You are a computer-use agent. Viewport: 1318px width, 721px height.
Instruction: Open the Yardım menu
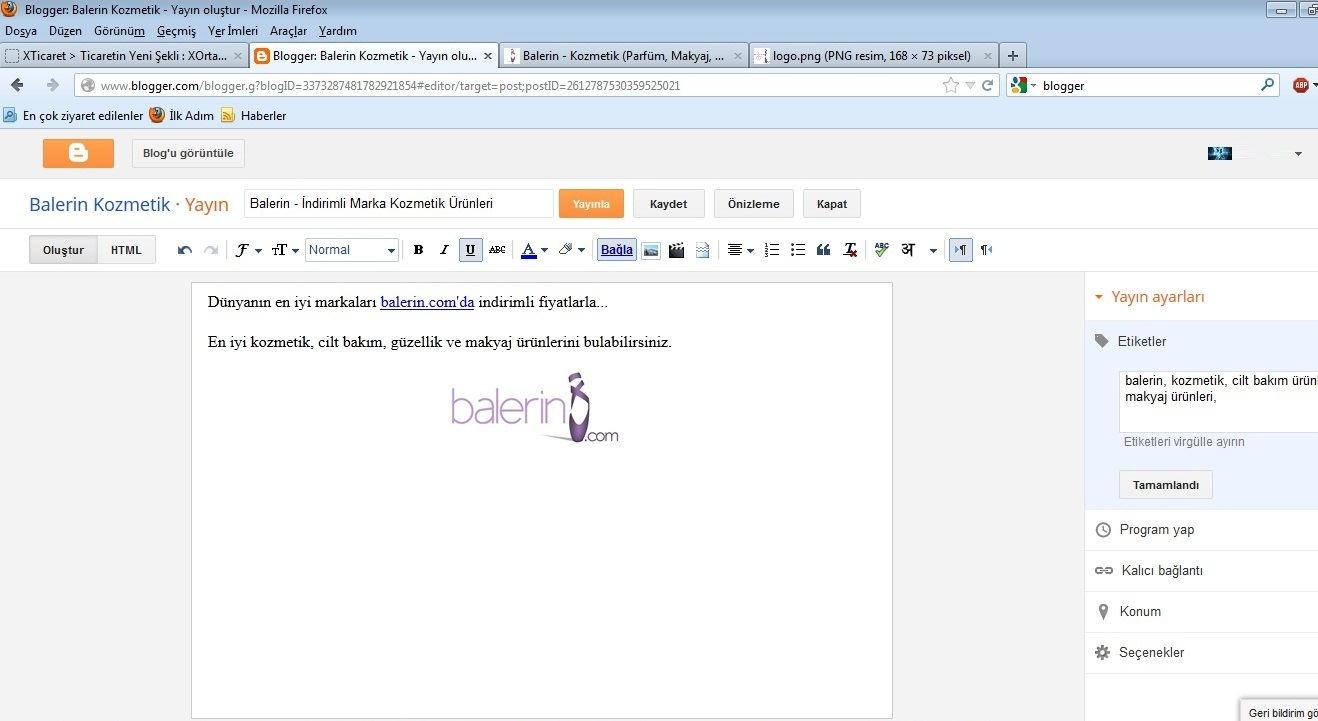[x=337, y=31]
